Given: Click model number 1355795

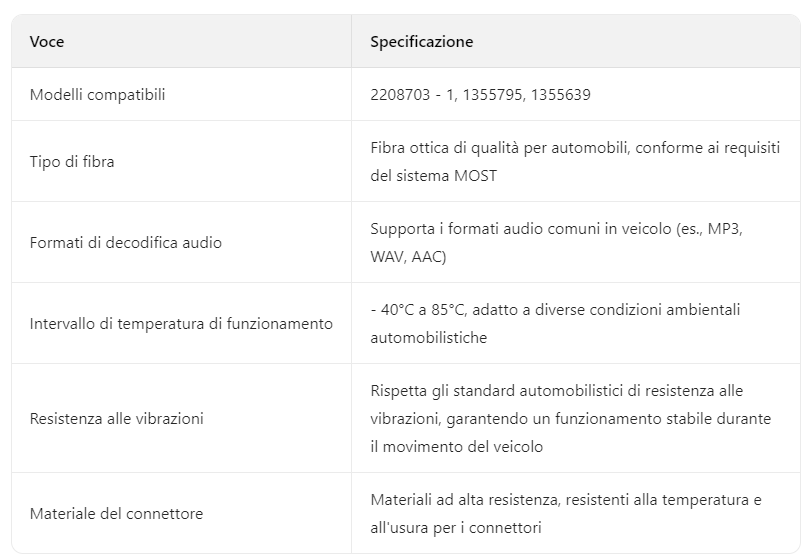Looking at the screenshot, I should pyautogui.click(x=494, y=95).
